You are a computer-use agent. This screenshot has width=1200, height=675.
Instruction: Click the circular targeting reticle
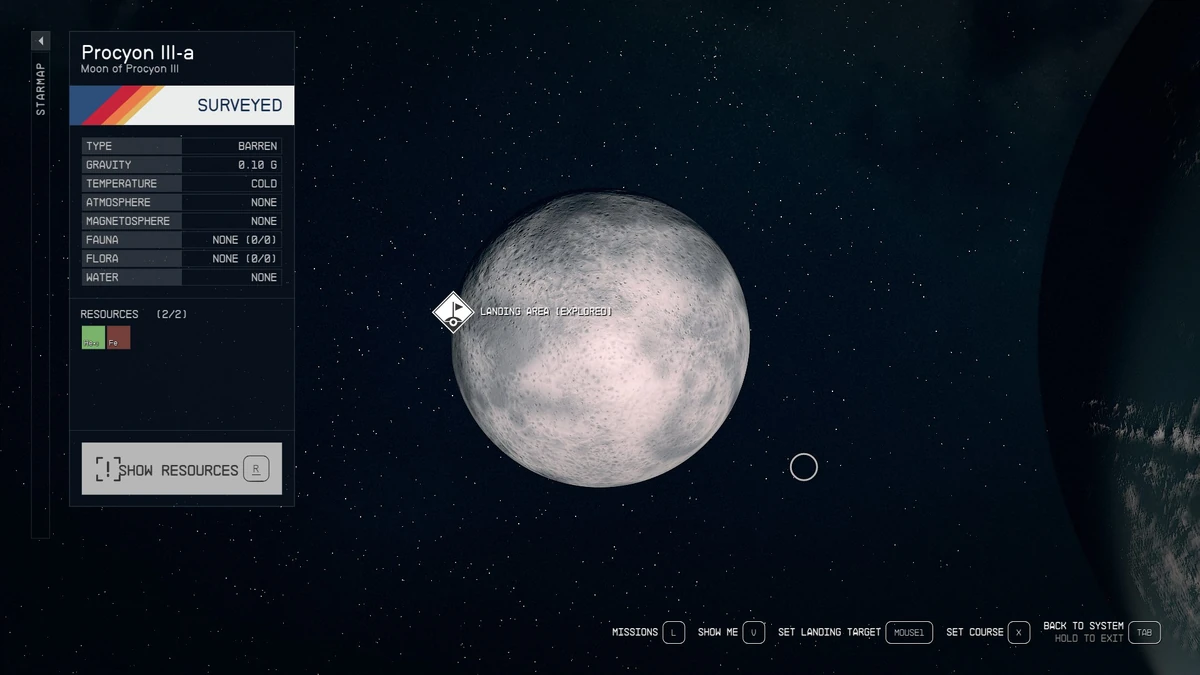pos(803,466)
